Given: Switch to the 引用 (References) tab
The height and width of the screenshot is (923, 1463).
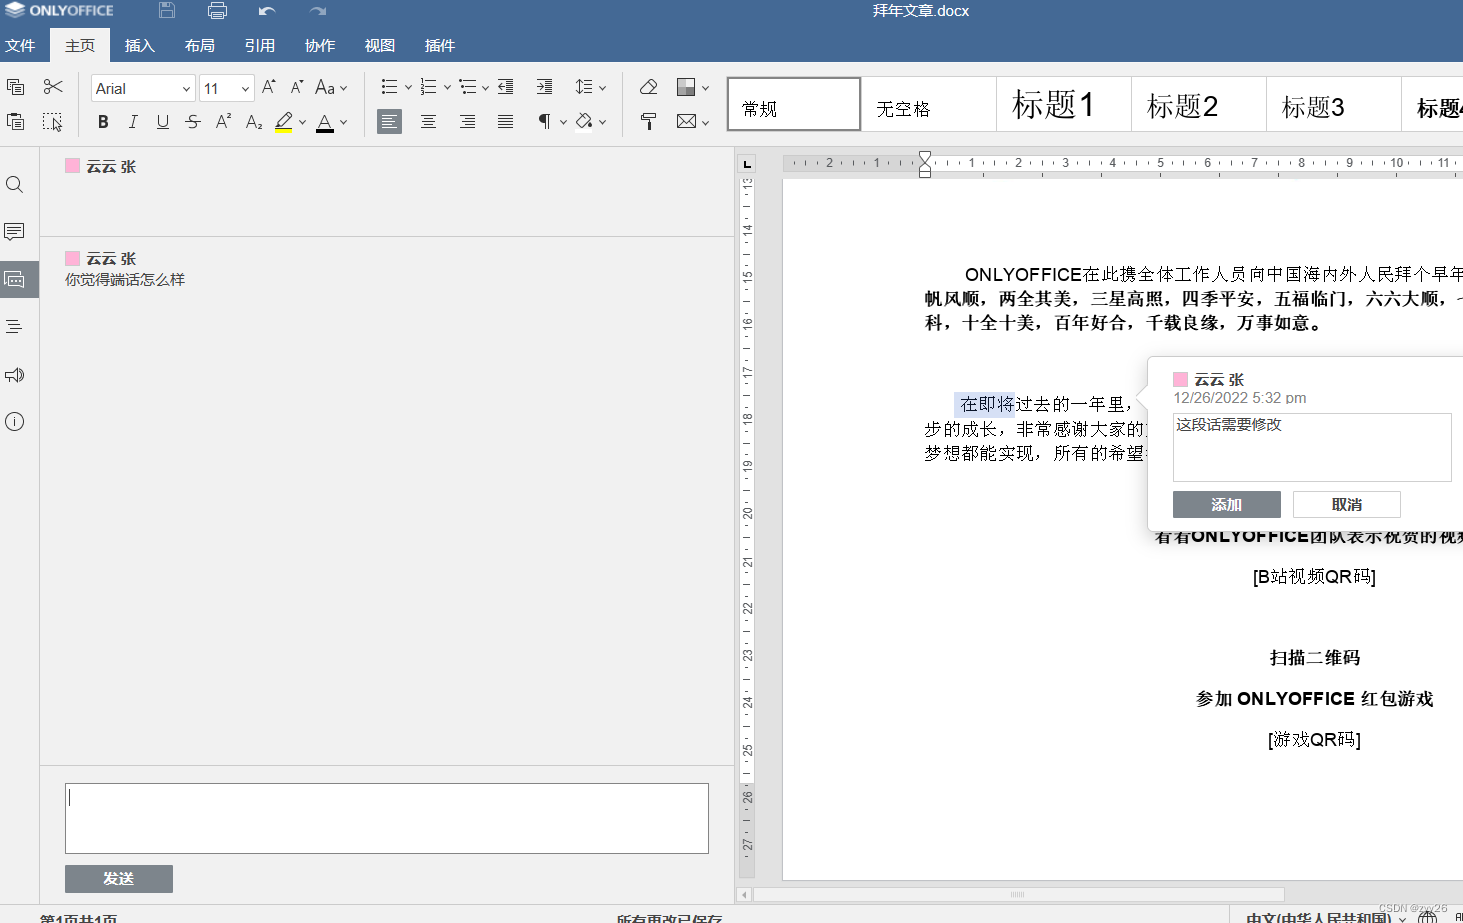Looking at the screenshot, I should click(260, 45).
